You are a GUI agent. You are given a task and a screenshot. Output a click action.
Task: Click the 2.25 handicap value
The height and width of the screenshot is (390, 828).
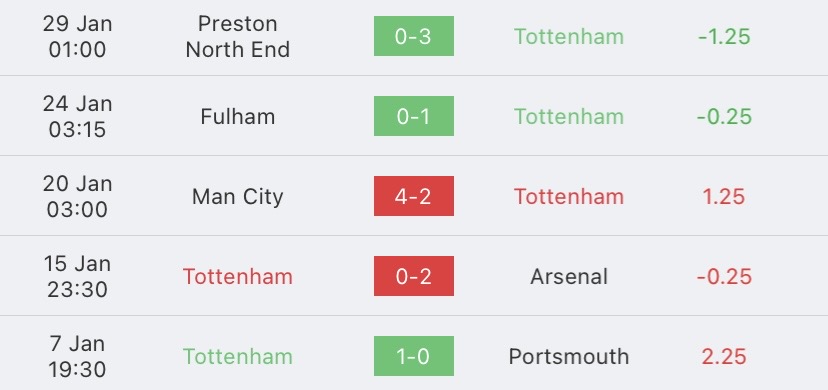pos(724,357)
